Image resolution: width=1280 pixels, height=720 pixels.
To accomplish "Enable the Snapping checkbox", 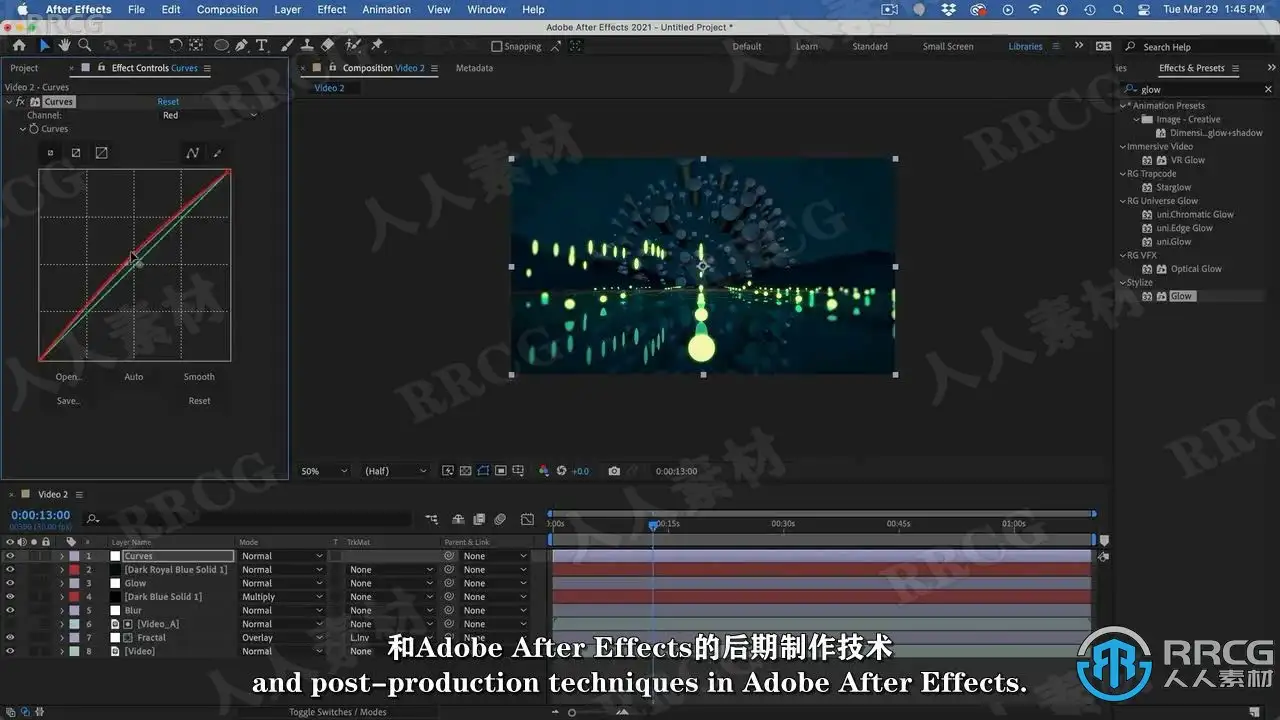I will pos(496,46).
